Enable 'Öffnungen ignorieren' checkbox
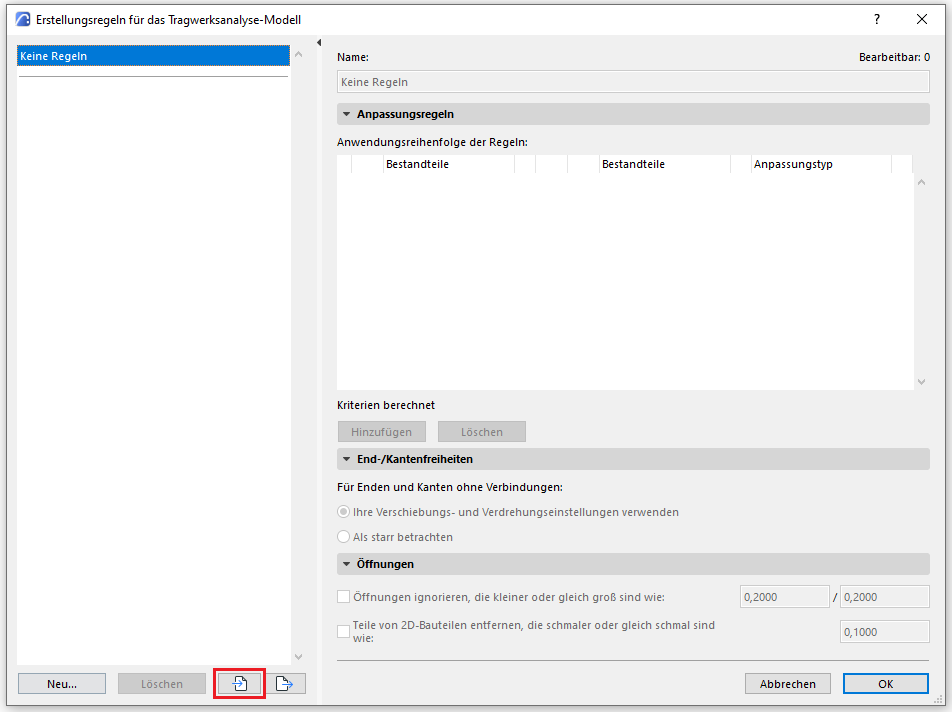Image resolution: width=952 pixels, height=712 pixels. [x=344, y=597]
